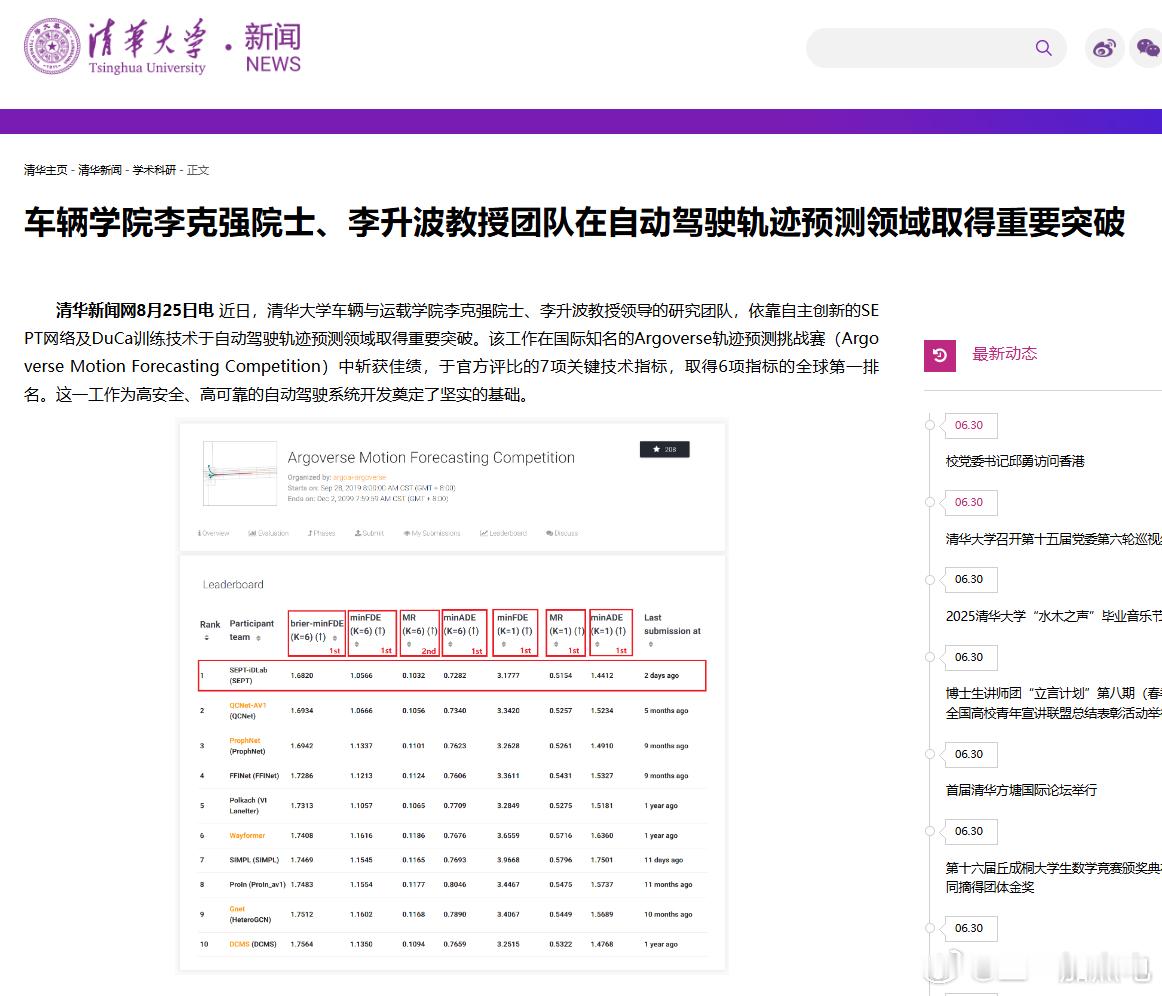
Task: Open news 博士生讲师团"立言计划"第八期
Action: tap(1053, 703)
